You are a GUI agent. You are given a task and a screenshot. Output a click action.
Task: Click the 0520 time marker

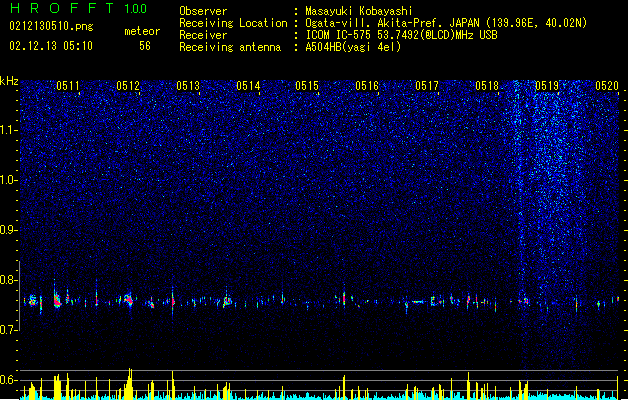point(607,86)
